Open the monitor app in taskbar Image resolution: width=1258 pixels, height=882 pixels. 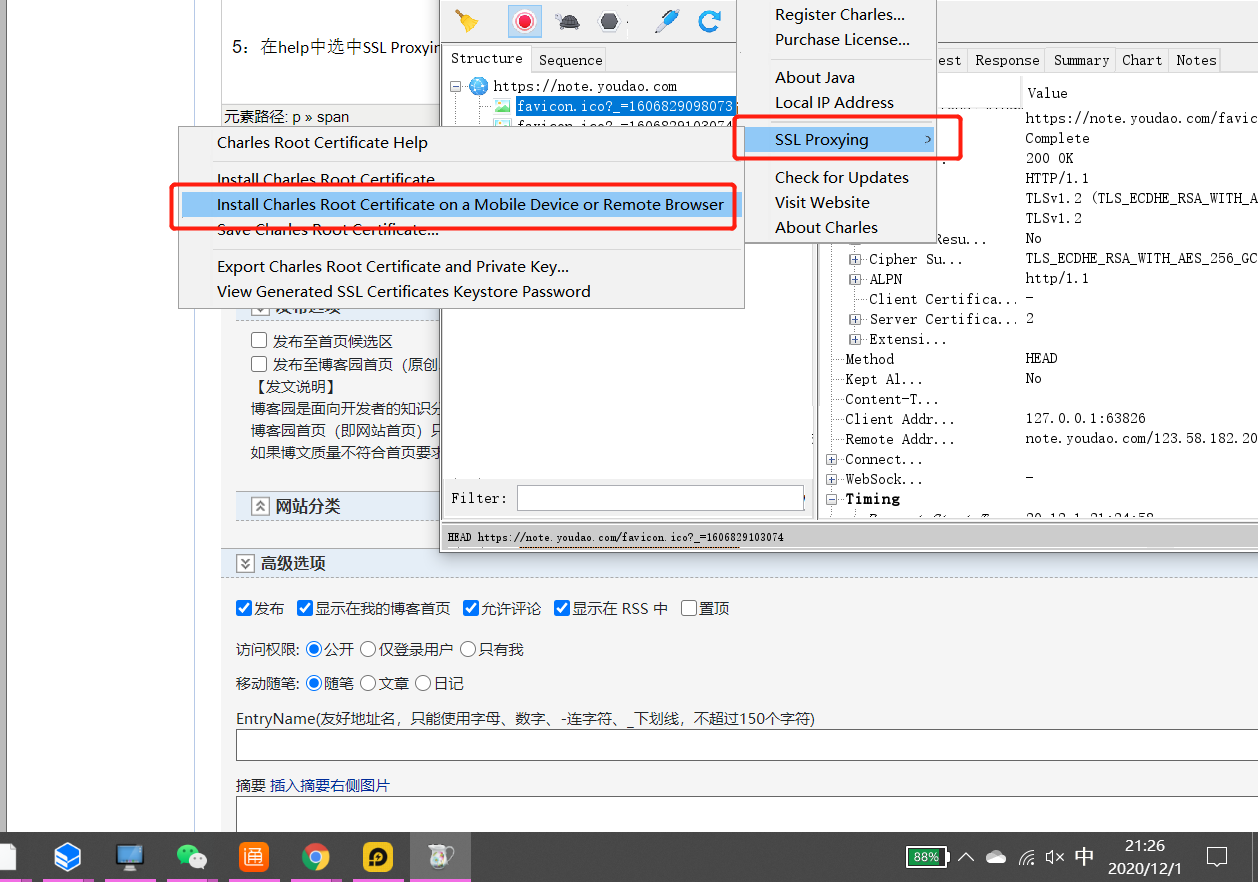point(130,857)
